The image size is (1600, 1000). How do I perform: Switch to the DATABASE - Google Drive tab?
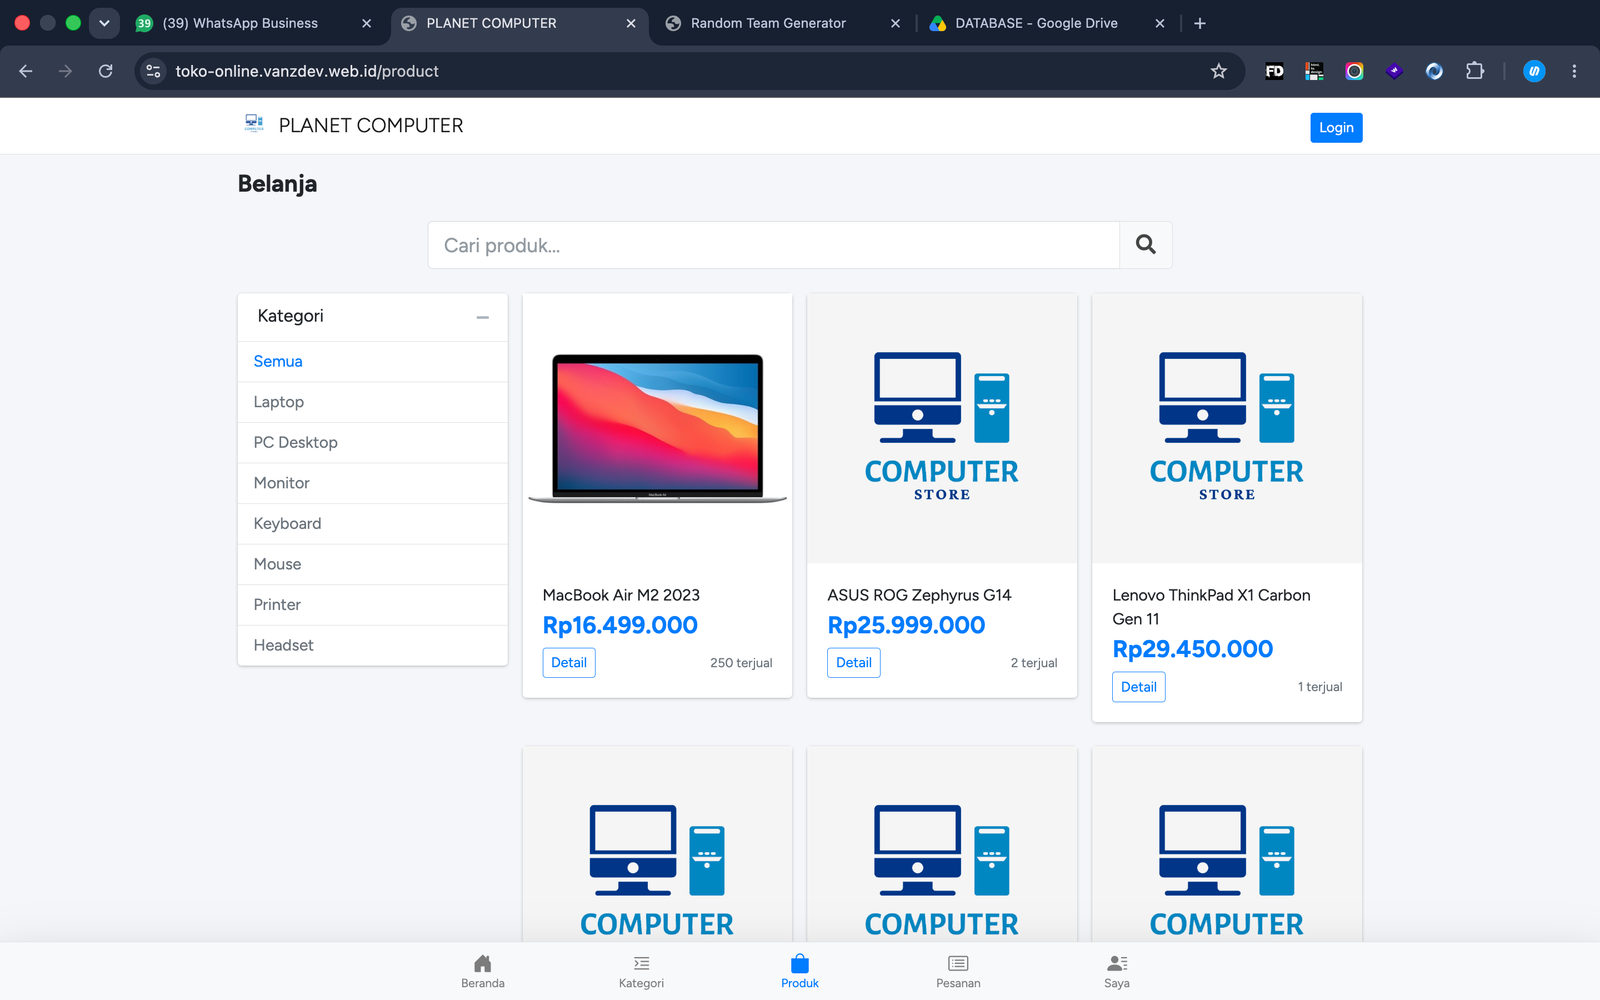pyautogui.click(x=1046, y=23)
